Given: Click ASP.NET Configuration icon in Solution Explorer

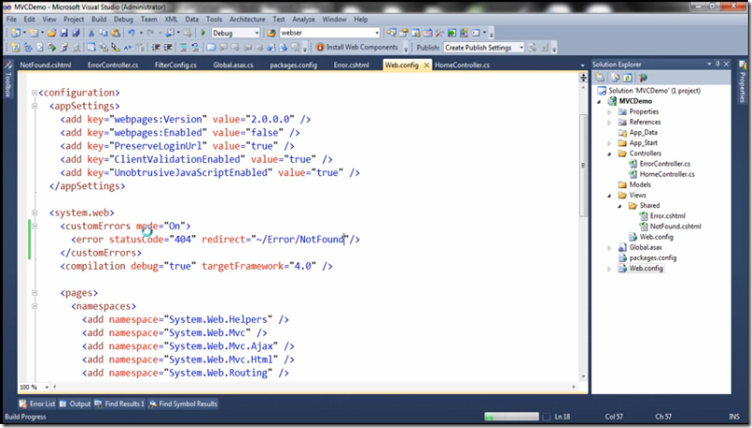Looking at the screenshot, I should 643,77.
